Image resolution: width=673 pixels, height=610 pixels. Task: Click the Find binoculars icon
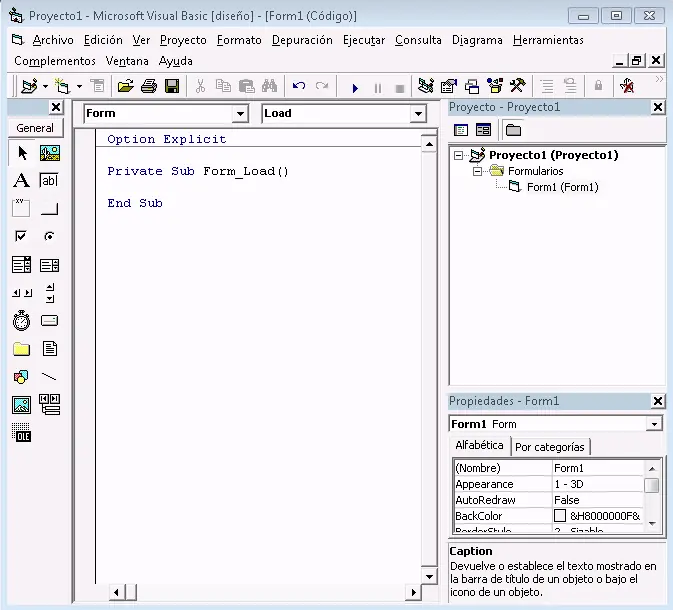(269, 86)
